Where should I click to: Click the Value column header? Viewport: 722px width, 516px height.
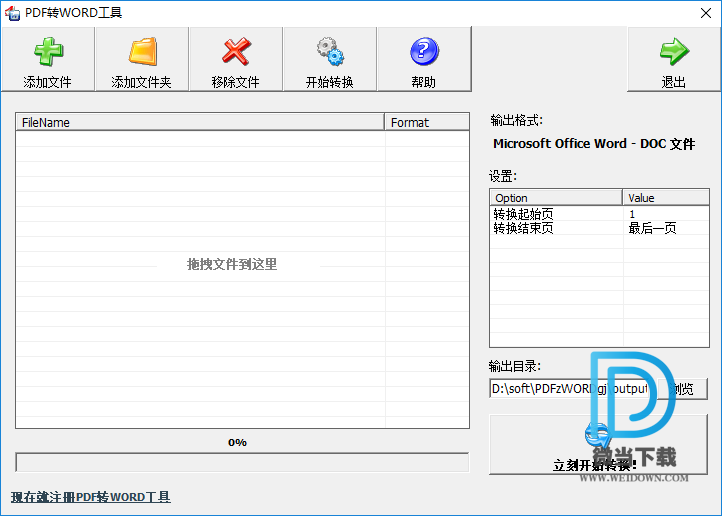666,198
